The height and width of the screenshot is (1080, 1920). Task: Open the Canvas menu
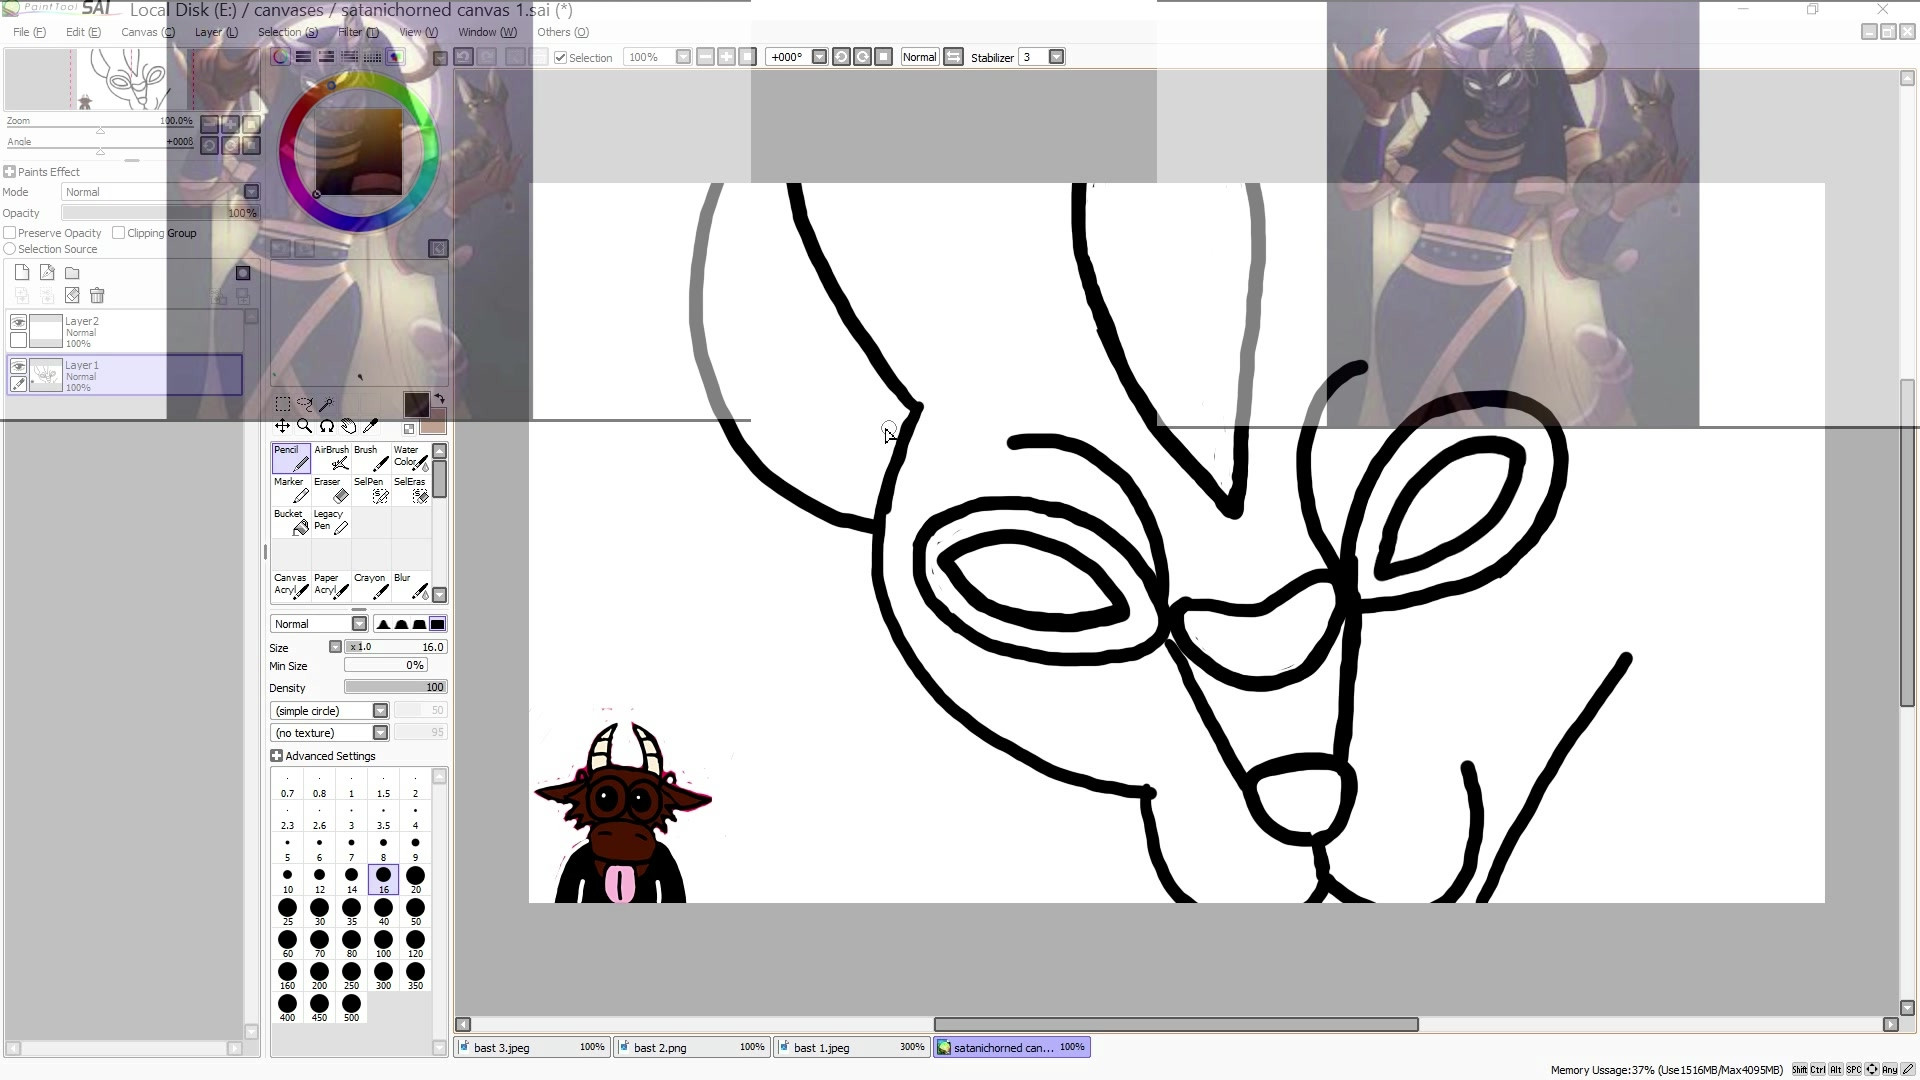point(147,32)
